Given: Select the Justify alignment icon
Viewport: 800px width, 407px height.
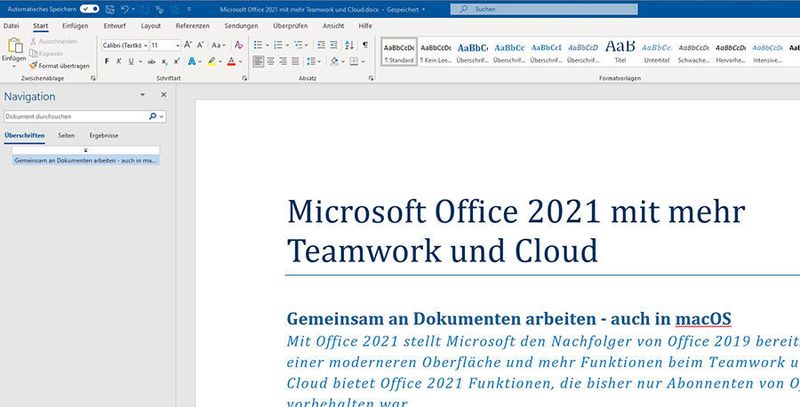Looking at the screenshot, I should tap(295, 61).
